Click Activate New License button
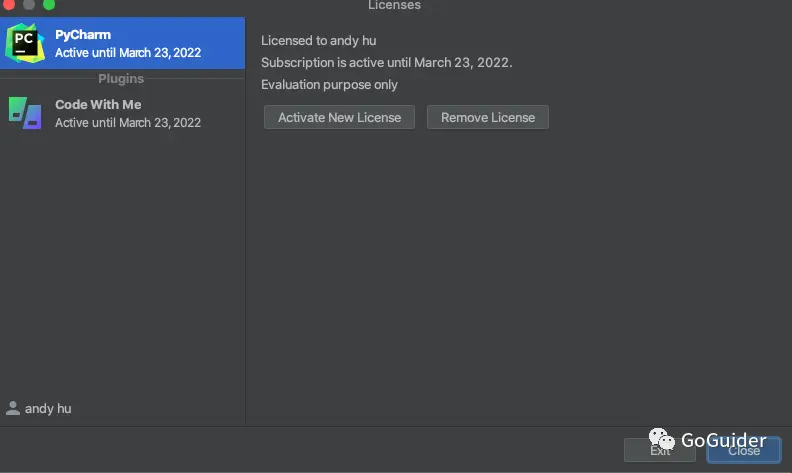The height and width of the screenshot is (473, 792). [x=339, y=117]
